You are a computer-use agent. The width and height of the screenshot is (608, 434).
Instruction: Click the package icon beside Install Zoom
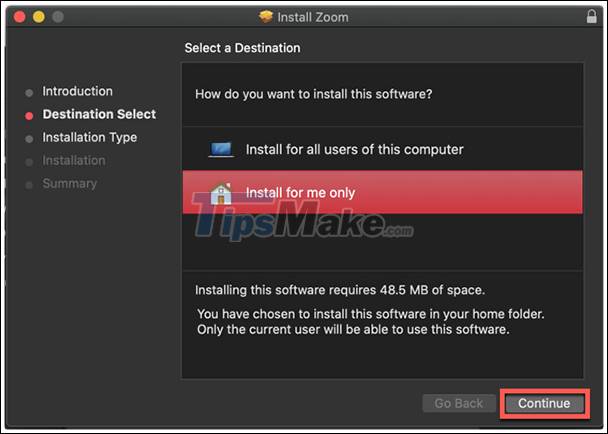(266, 16)
